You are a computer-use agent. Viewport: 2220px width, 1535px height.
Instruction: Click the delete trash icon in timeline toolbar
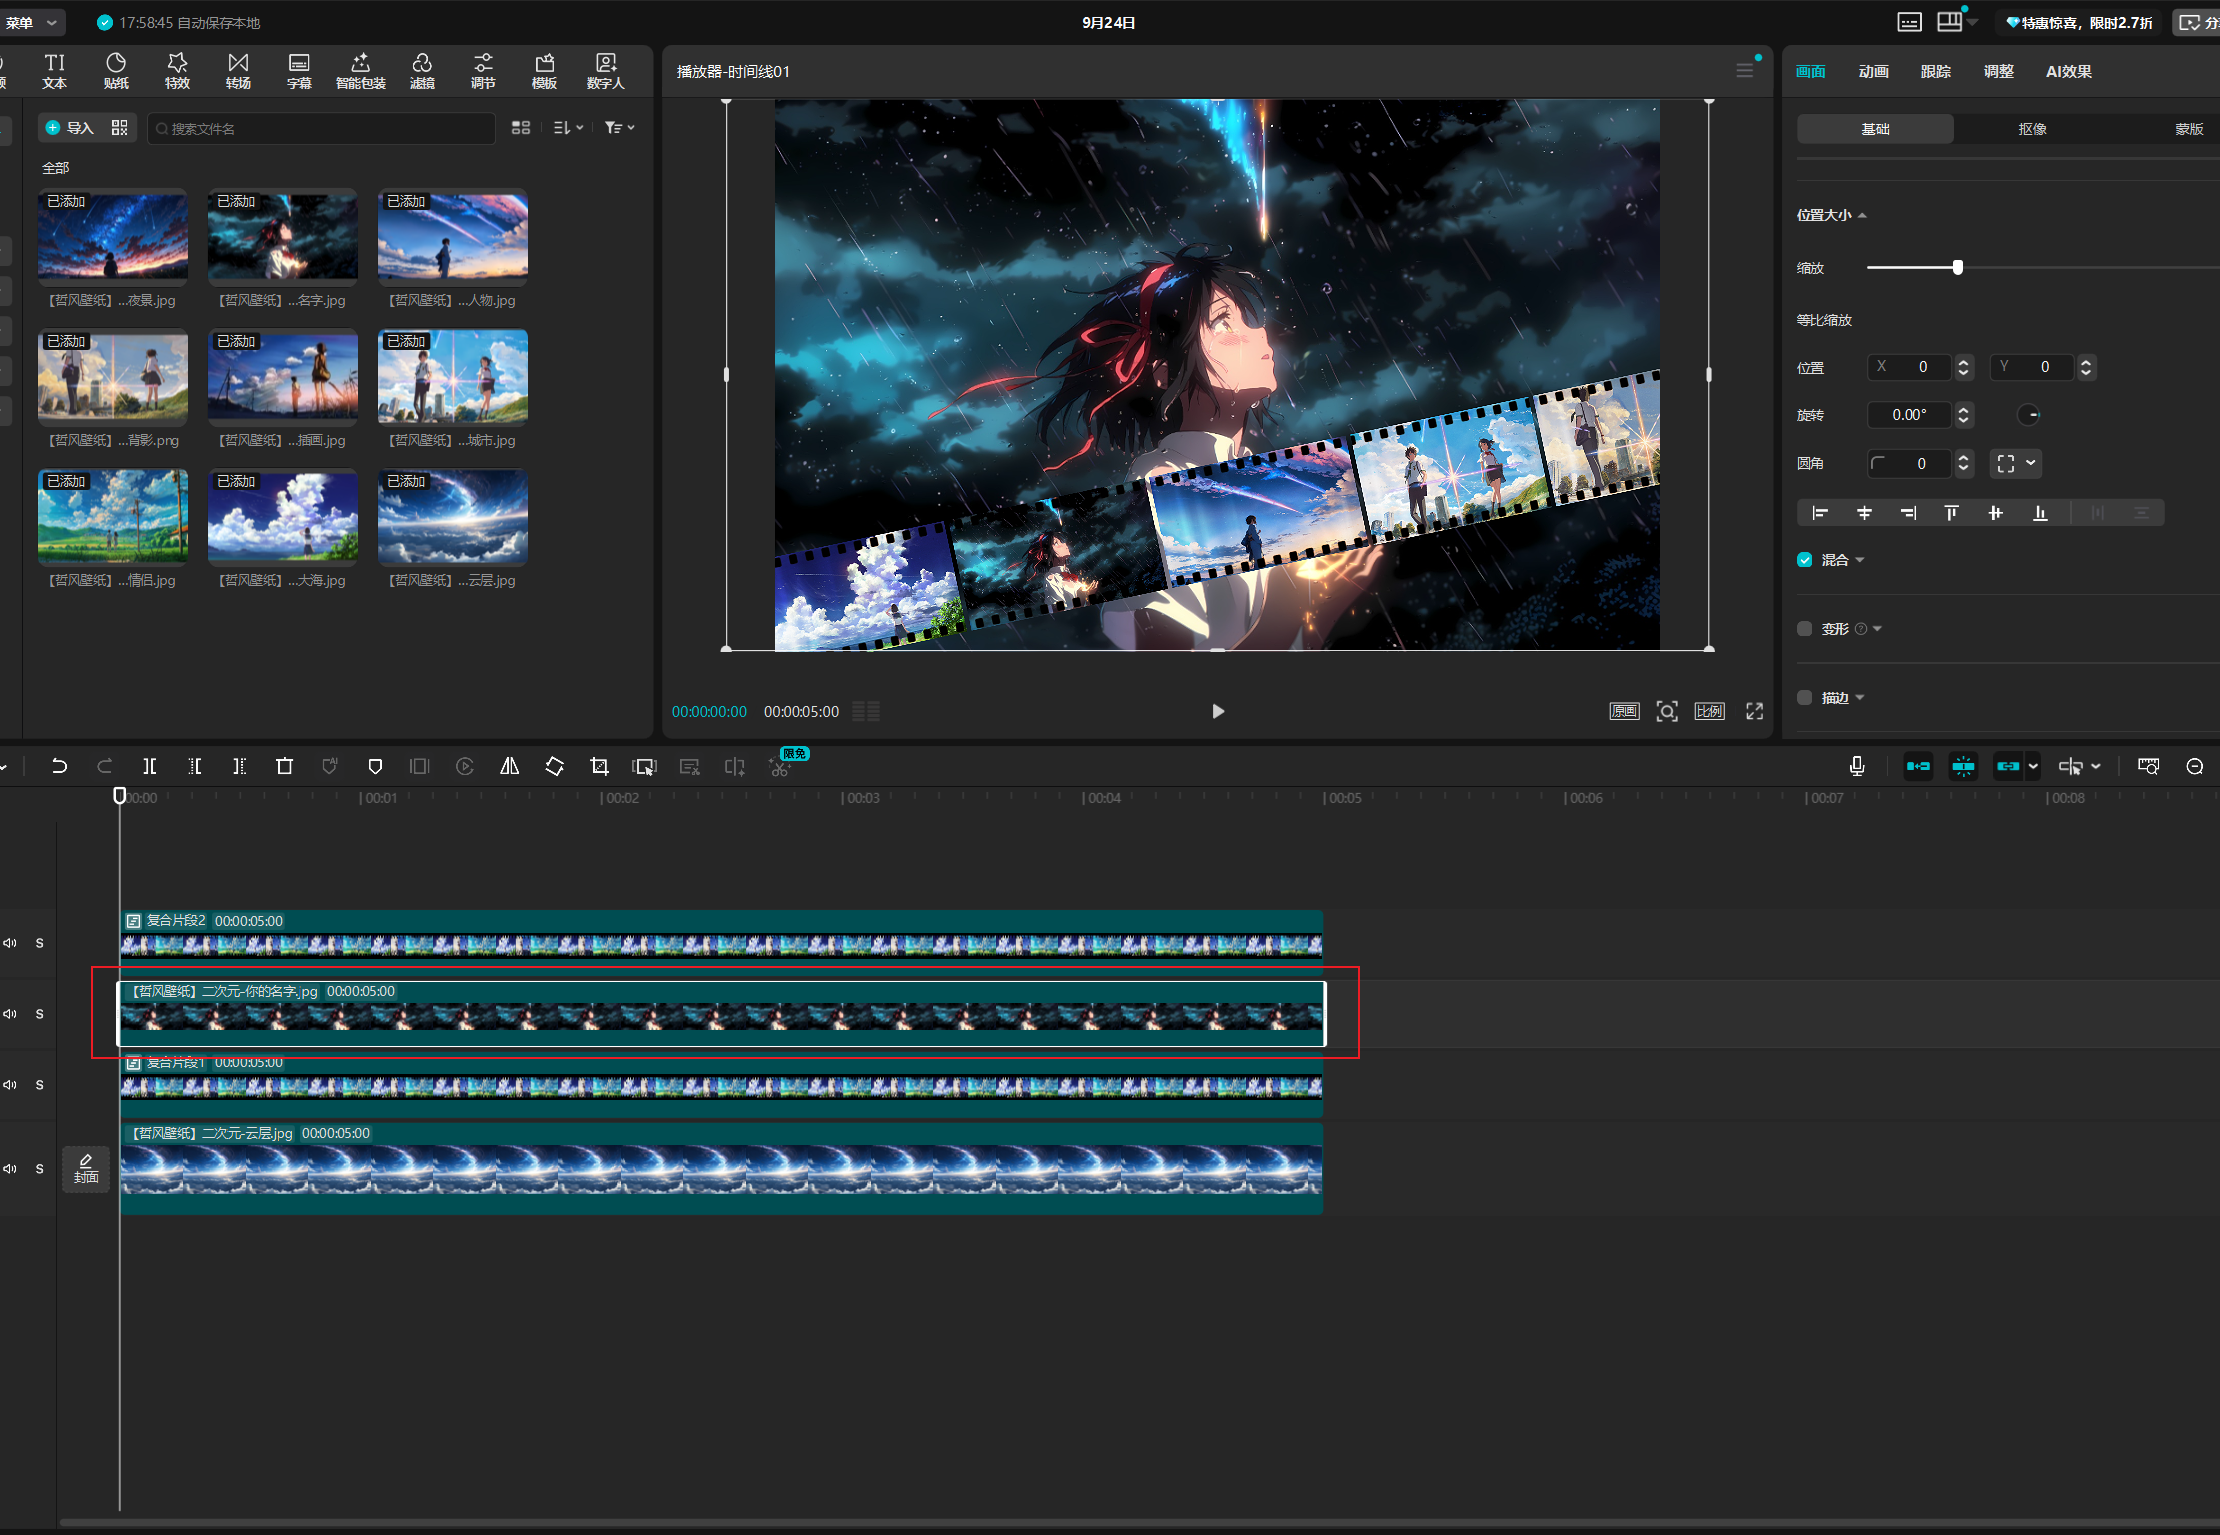click(284, 766)
